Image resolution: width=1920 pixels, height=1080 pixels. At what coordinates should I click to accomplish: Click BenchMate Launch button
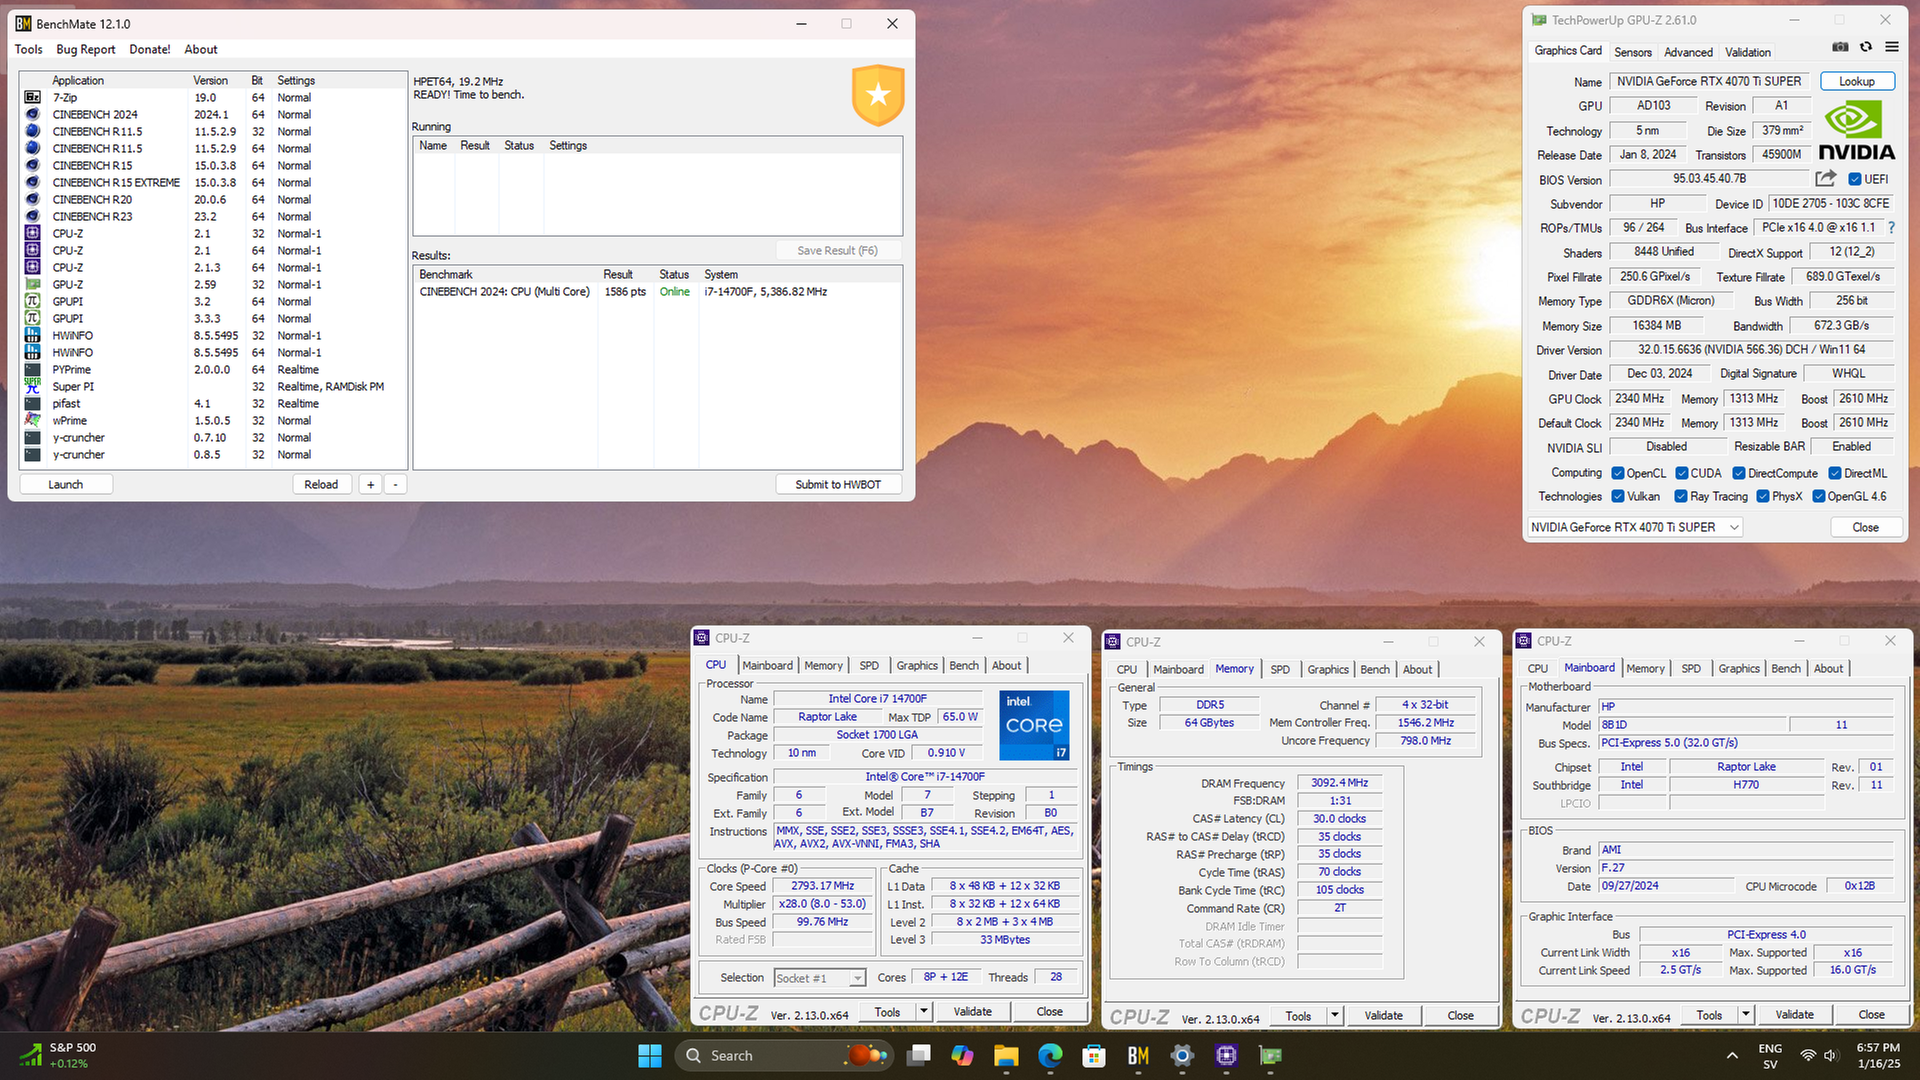pos(65,484)
